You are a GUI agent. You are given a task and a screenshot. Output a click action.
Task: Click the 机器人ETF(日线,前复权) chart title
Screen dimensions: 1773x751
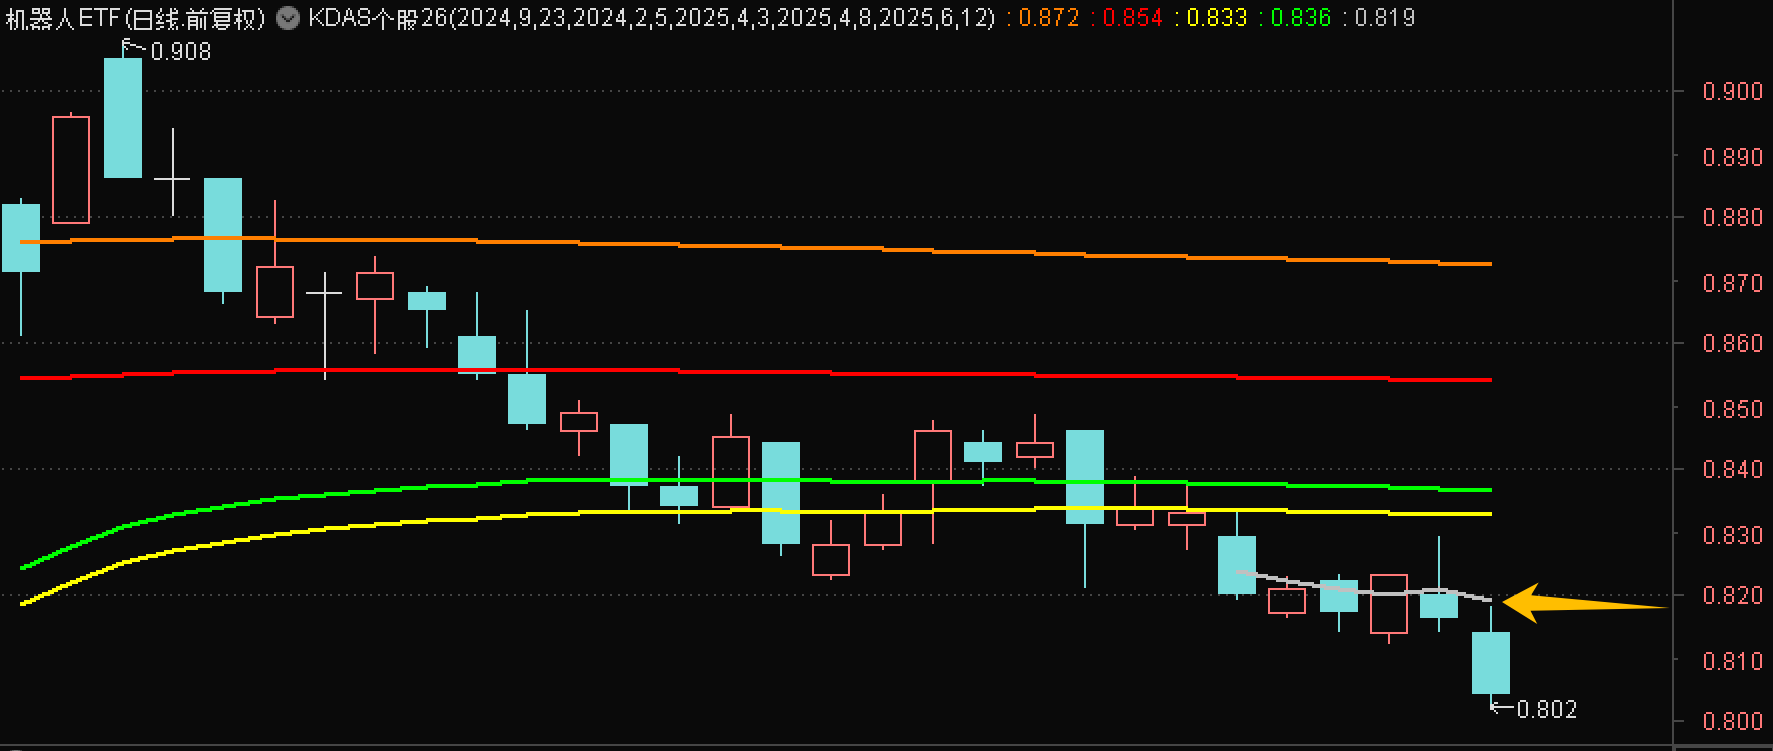pos(135,18)
